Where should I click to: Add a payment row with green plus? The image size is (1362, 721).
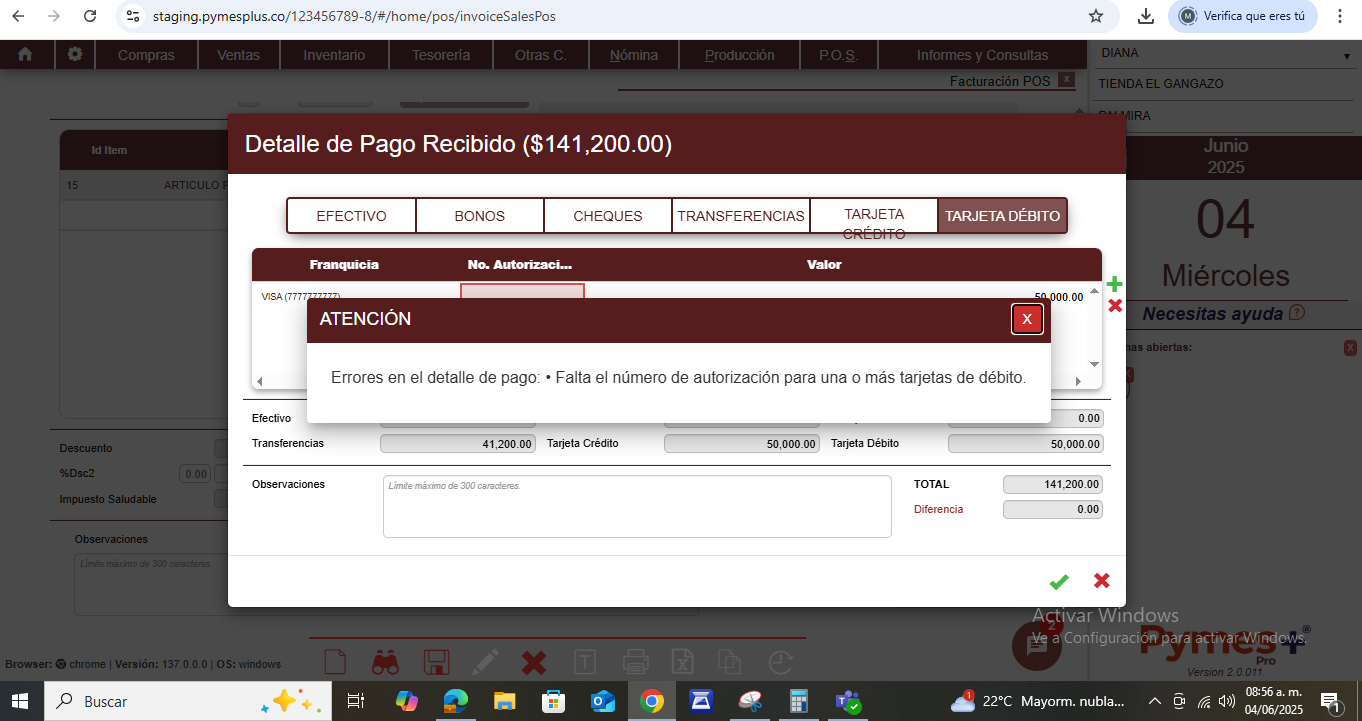pyautogui.click(x=1114, y=285)
